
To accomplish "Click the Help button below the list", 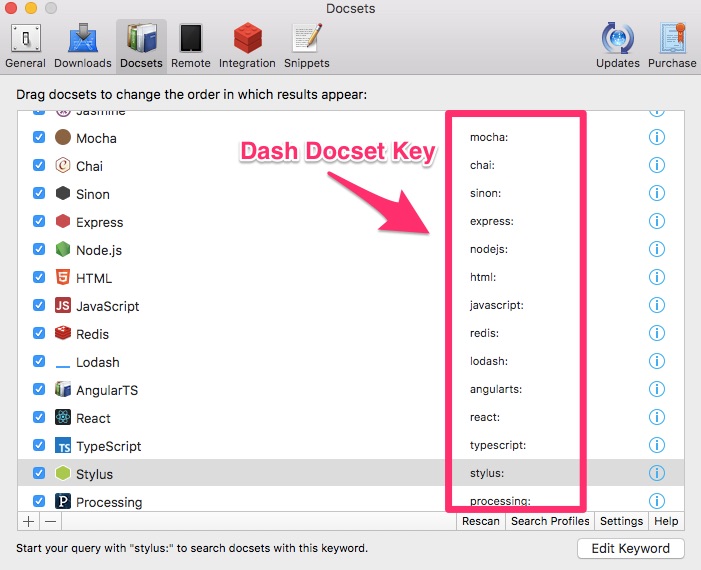I will click(x=666, y=521).
